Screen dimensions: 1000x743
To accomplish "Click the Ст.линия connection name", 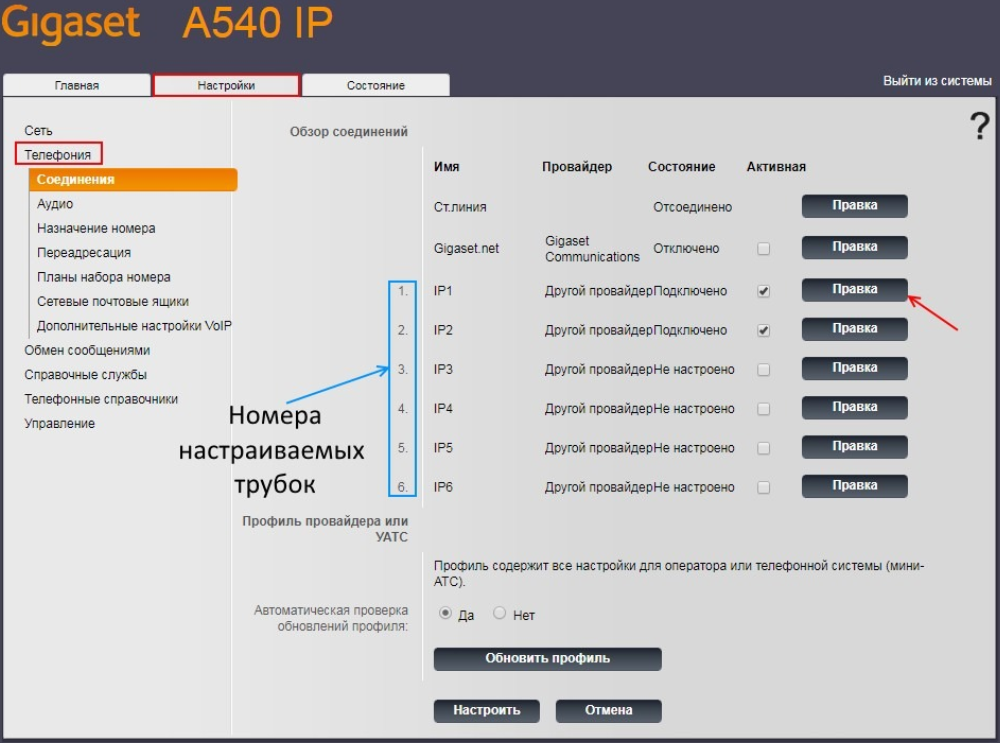I will click(x=460, y=207).
